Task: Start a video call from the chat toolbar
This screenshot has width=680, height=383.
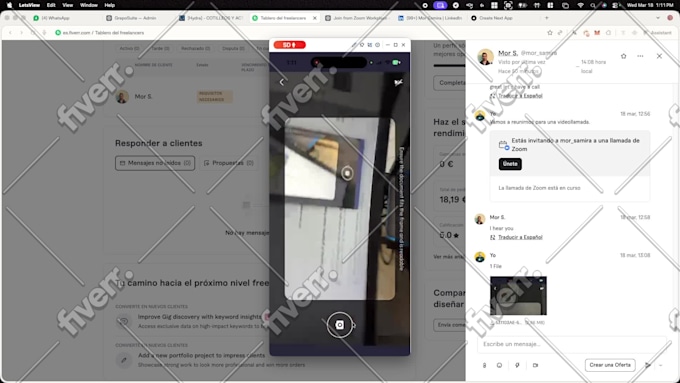Action: 536,365
